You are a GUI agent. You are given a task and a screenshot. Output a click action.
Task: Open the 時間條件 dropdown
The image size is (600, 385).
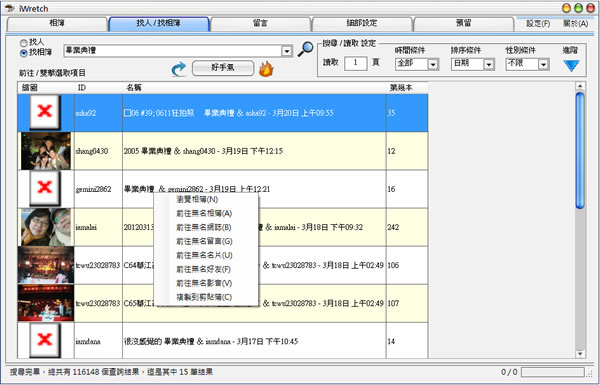433,64
